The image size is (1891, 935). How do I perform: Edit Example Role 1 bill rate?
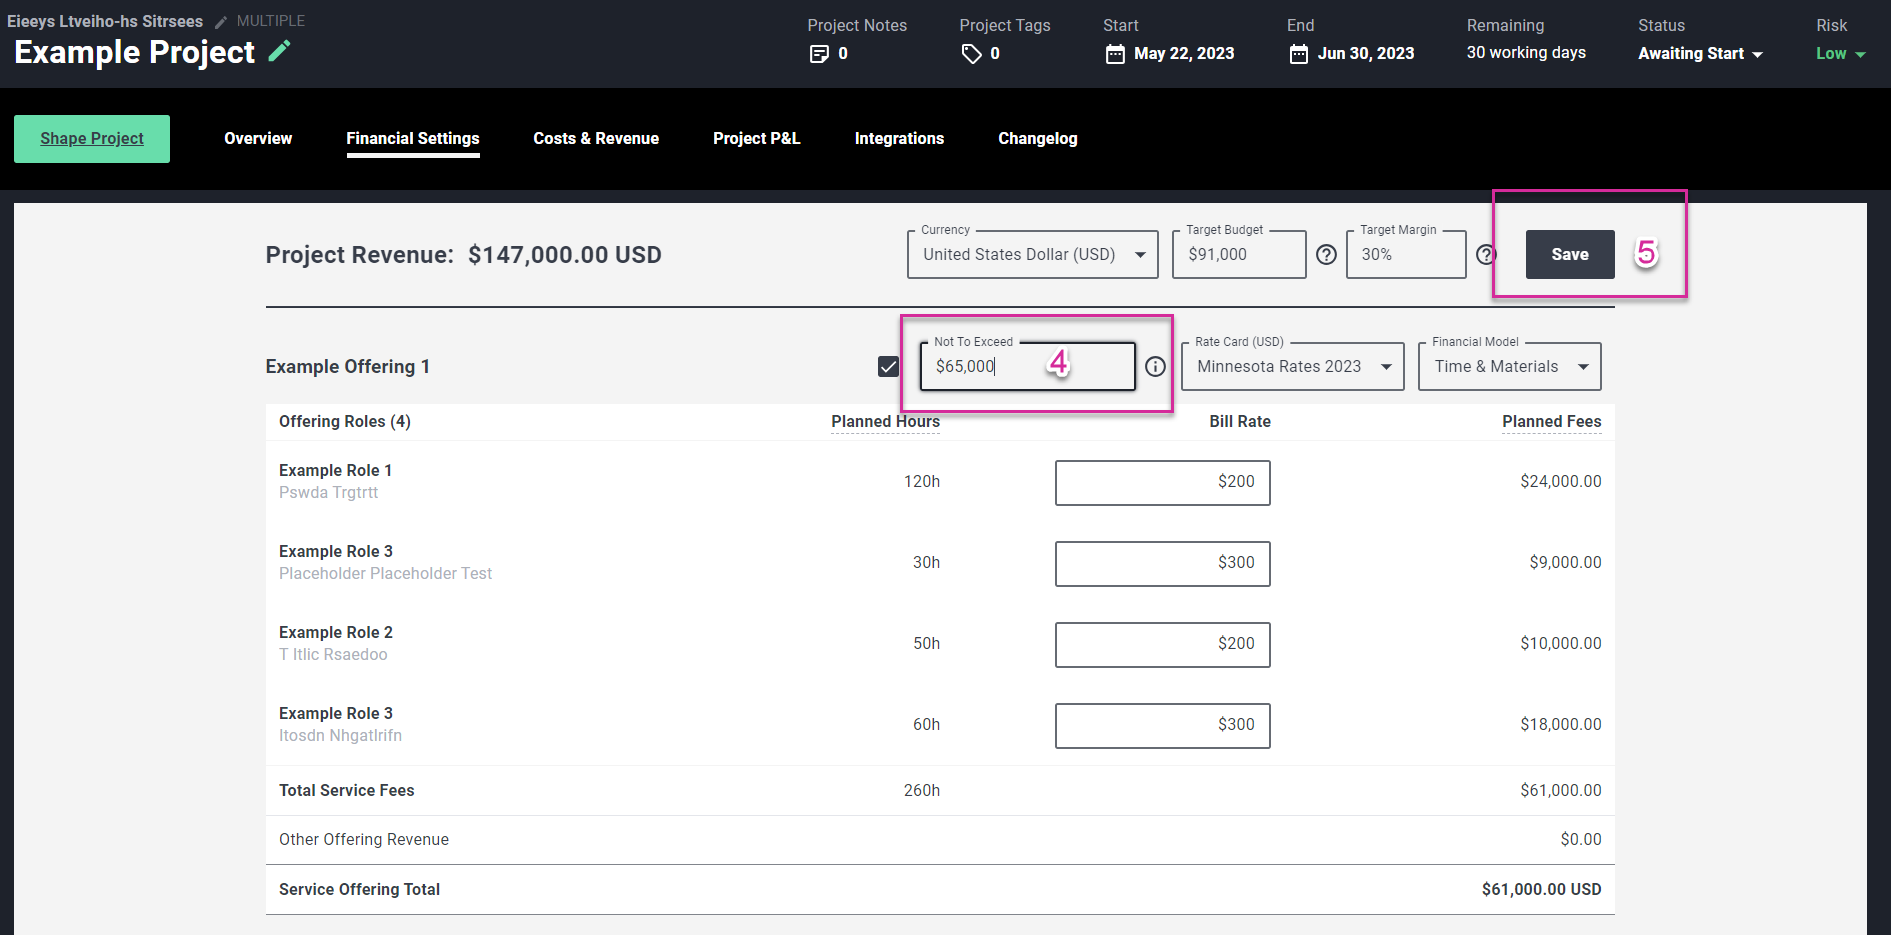point(1163,482)
